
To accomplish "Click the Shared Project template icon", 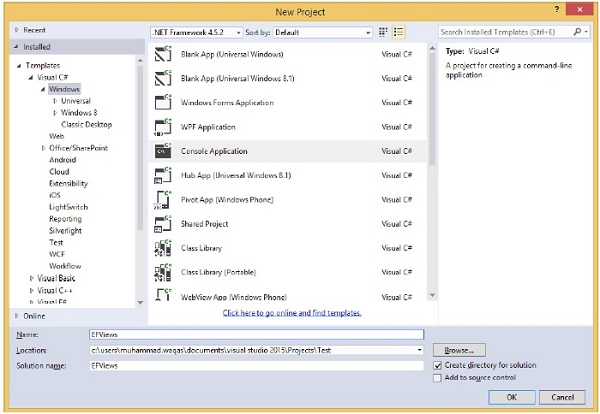I will point(163,224).
